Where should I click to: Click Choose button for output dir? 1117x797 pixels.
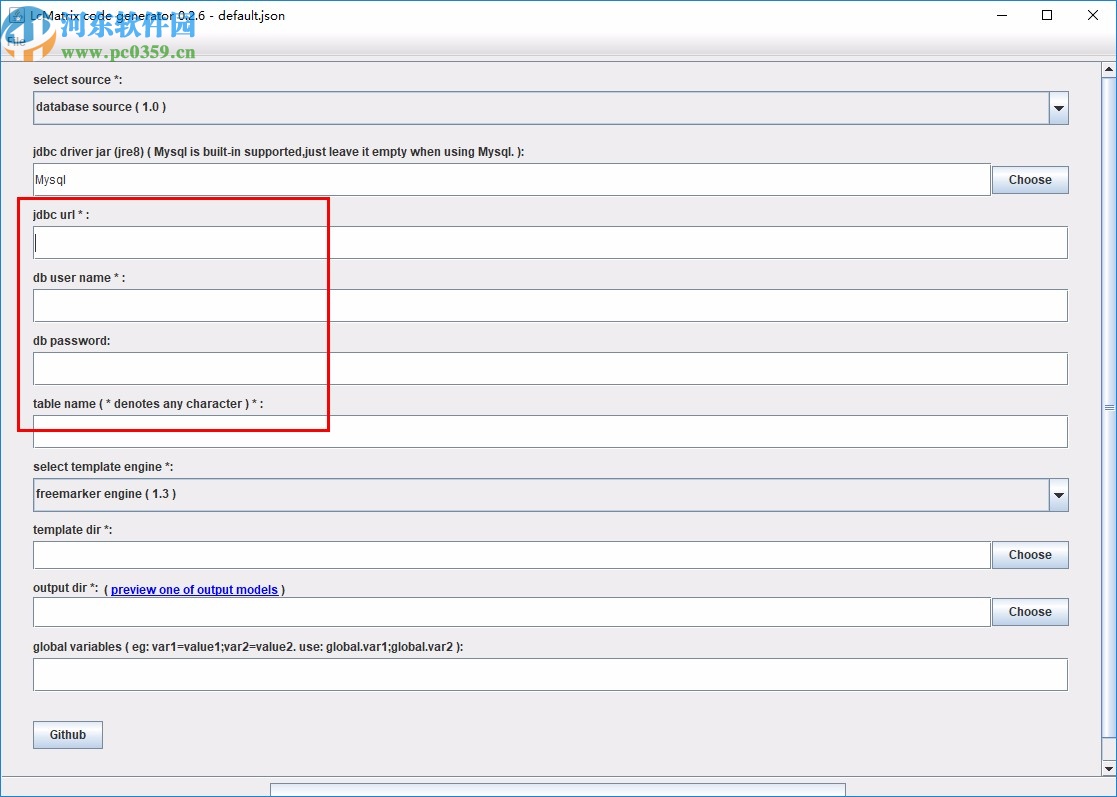point(1030,612)
